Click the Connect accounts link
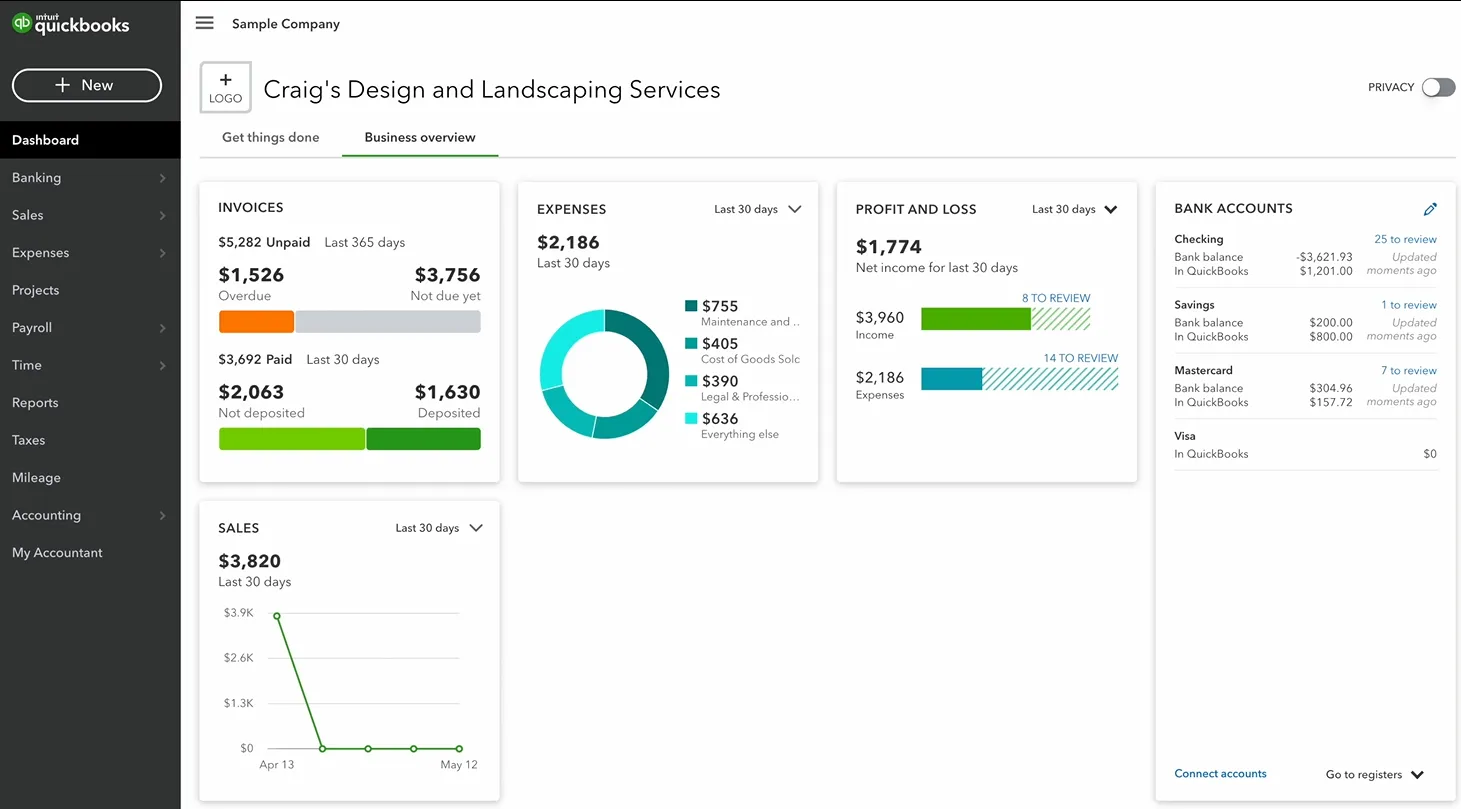 pyautogui.click(x=1220, y=774)
